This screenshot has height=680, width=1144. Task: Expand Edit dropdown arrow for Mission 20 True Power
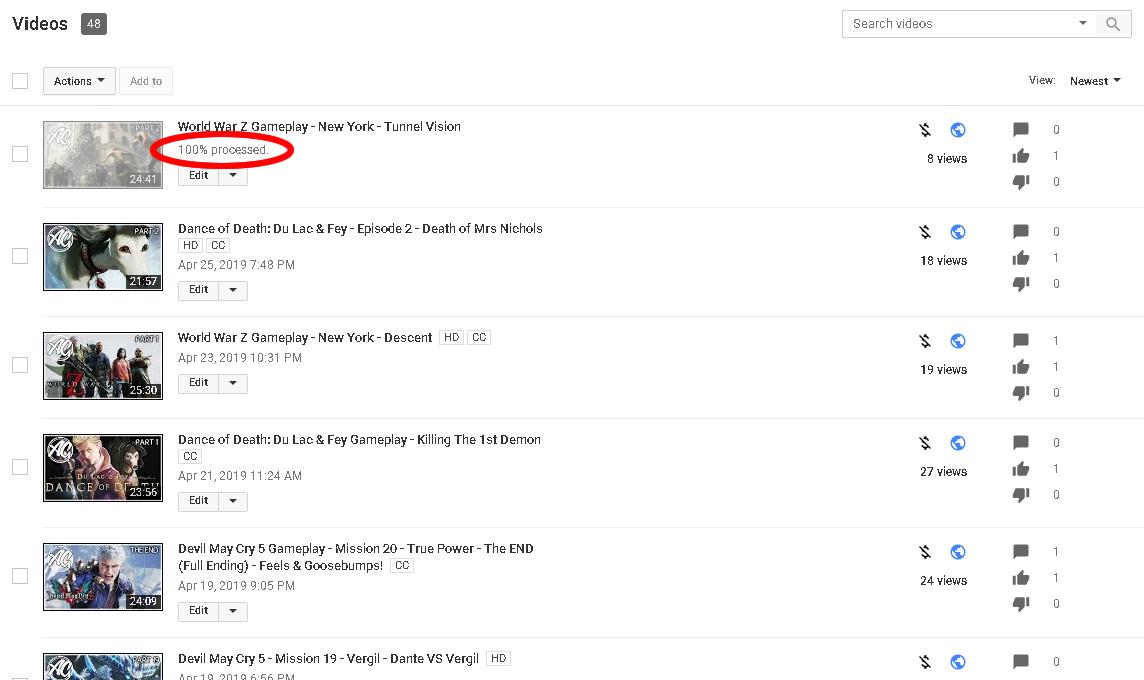pyautogui.click(x=233, y=611)
